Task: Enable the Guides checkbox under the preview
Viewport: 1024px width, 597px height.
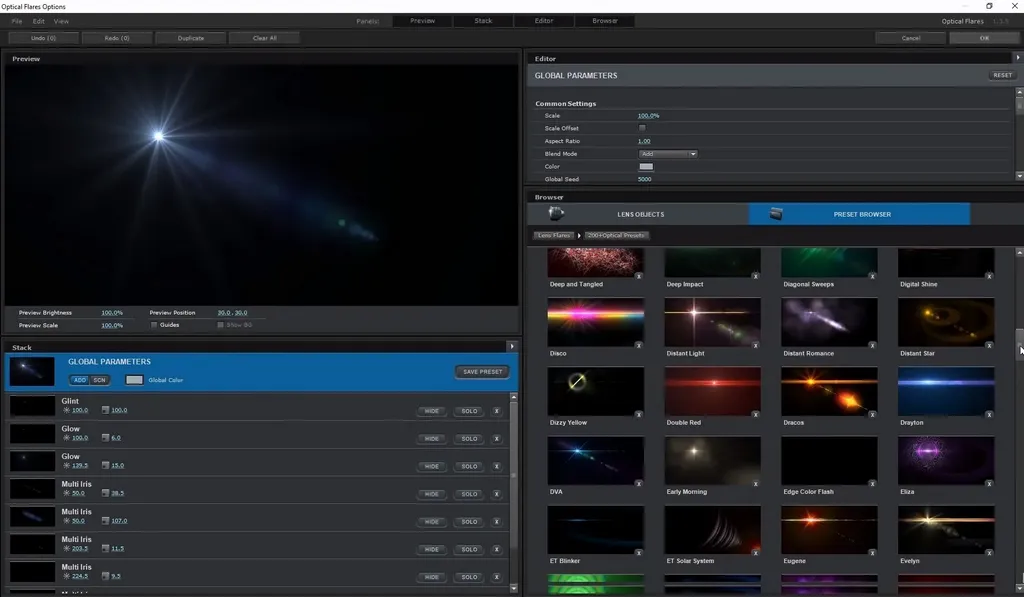Action: (154, 325)
